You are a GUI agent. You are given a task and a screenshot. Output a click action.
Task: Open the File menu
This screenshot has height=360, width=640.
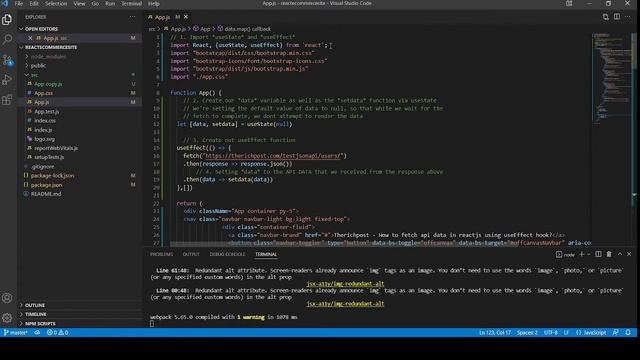pyautogui.click(x=19, y=3)
